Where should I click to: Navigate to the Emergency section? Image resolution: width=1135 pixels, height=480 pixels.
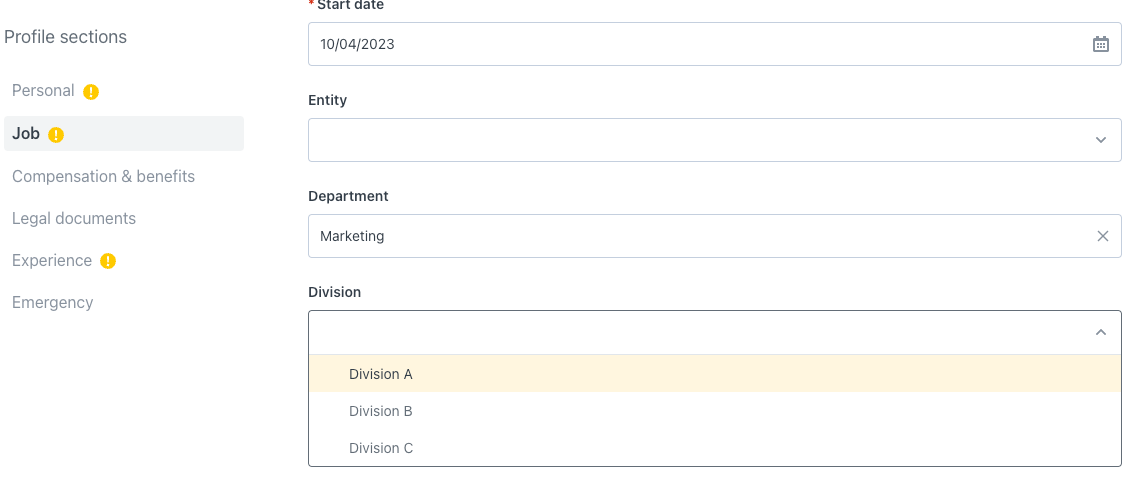click(x=53, y=302)
